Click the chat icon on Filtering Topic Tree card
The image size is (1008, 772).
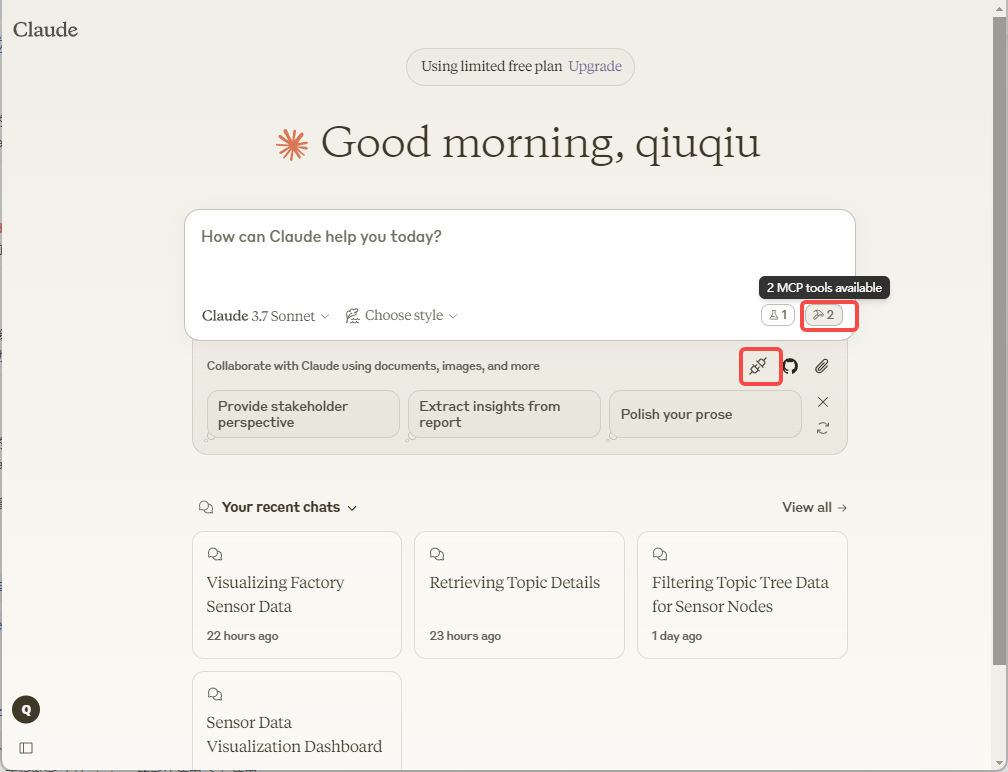click(660, 554)
